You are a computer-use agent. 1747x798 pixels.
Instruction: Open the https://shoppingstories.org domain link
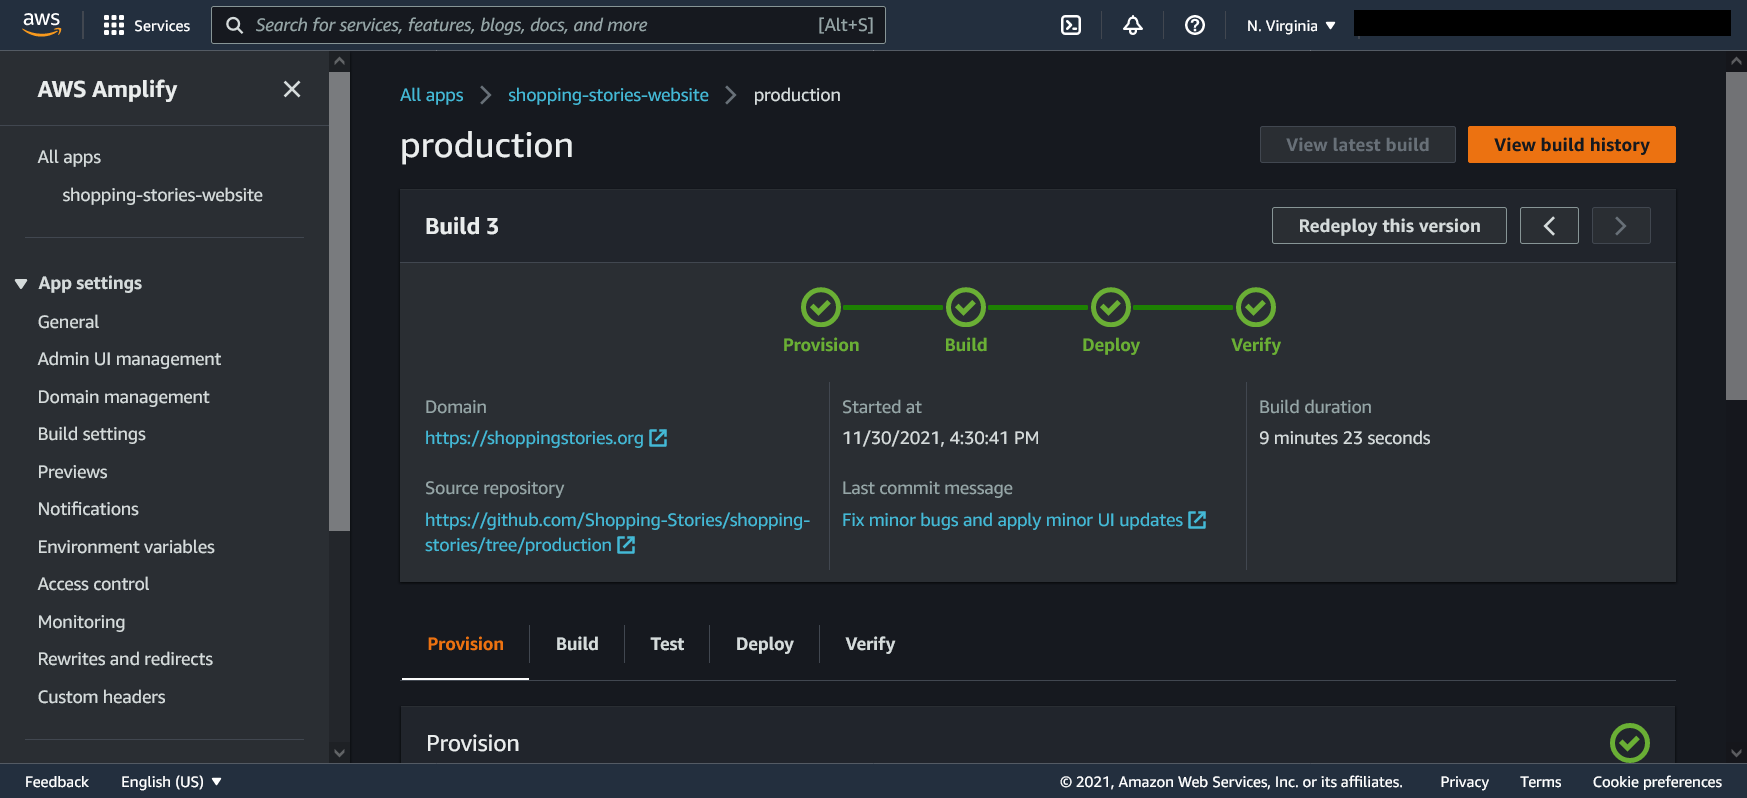click(x=534, y=438)
